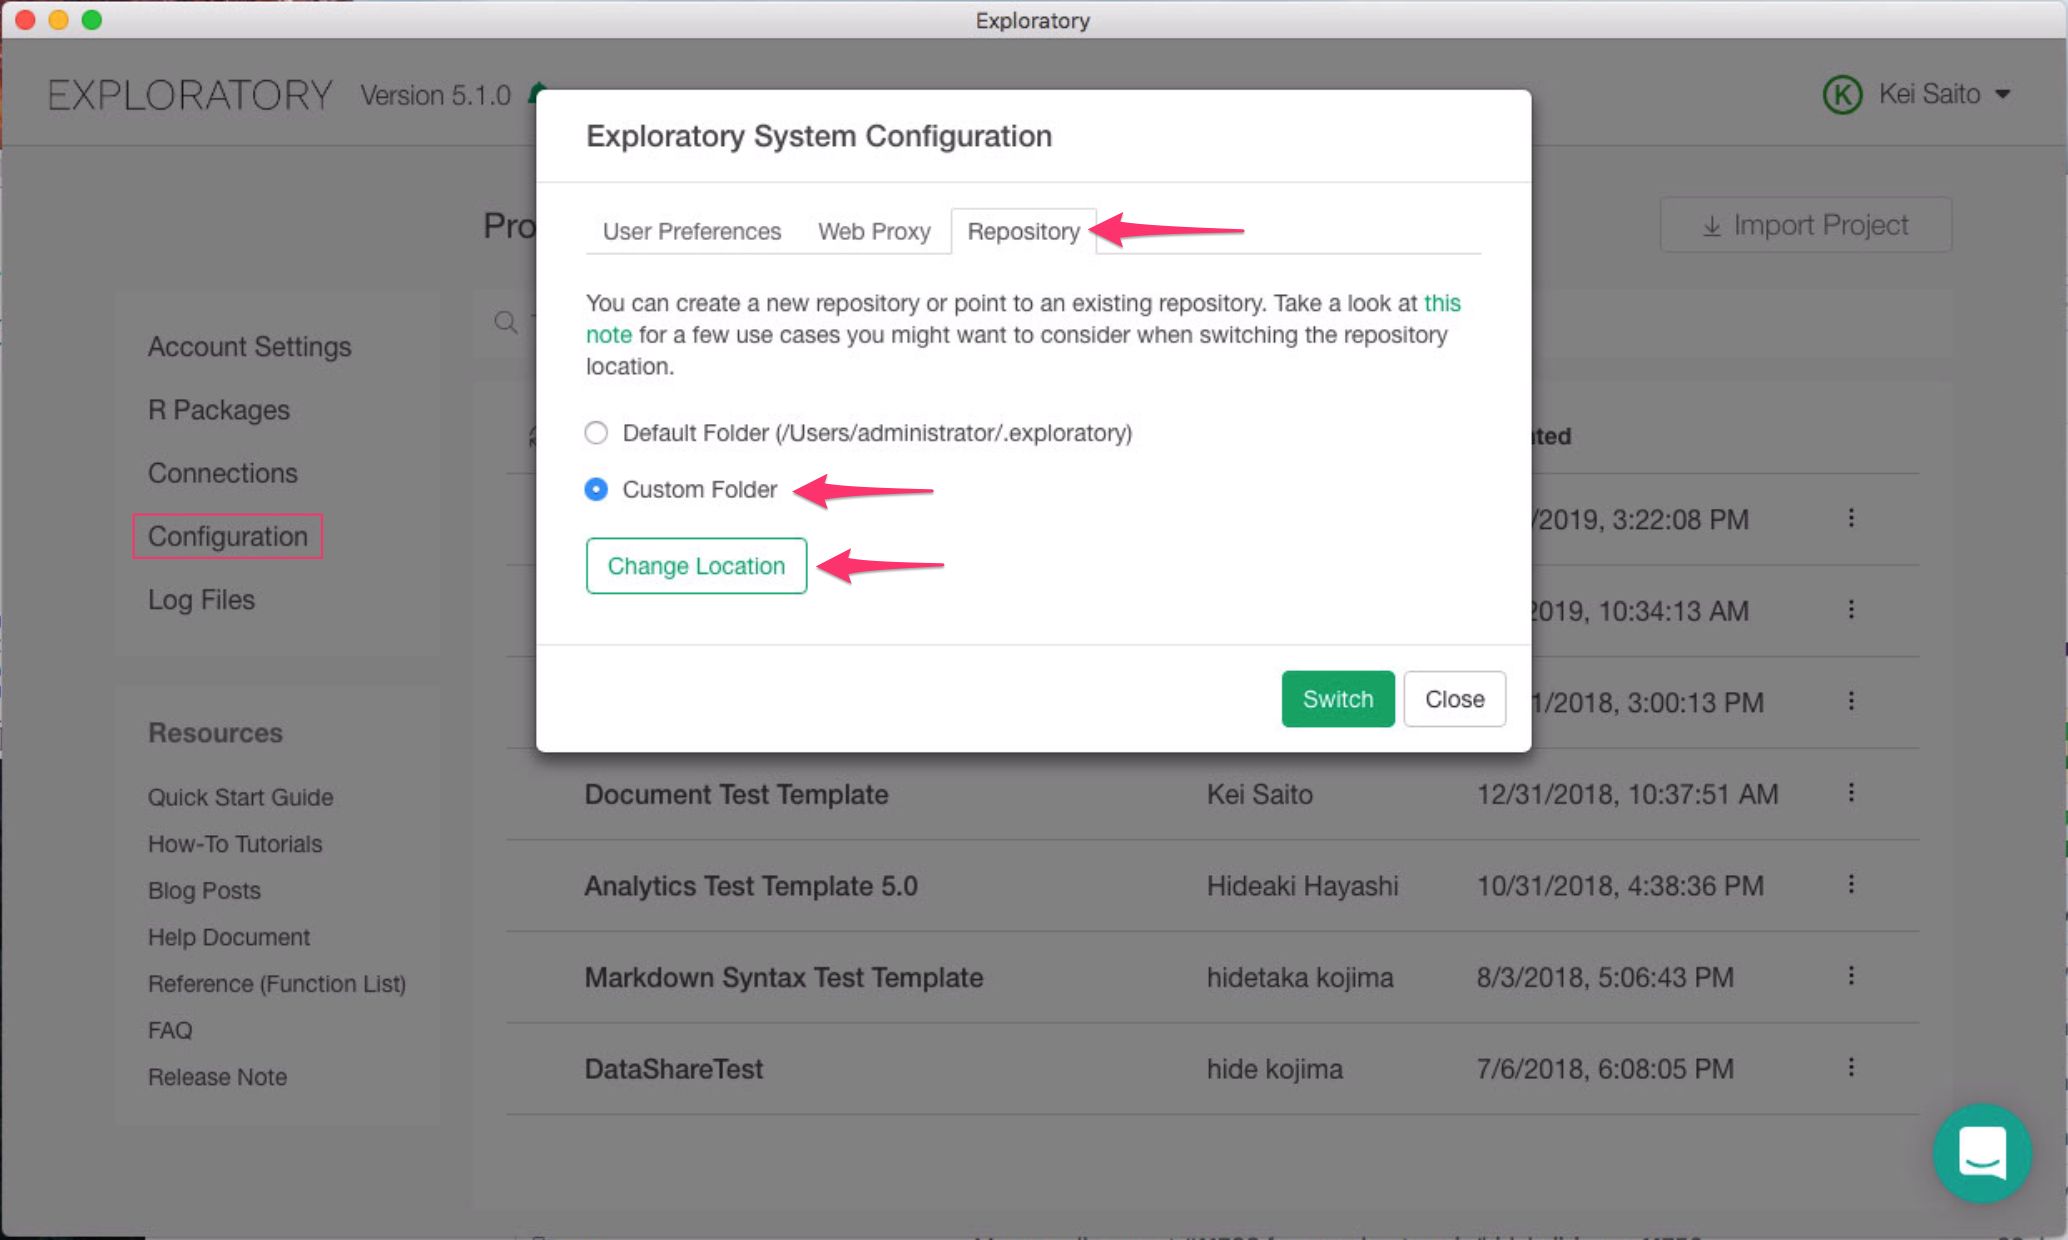2068x1240 pixels.
Task: Expand the Kei Saito account dropdown arrow
Action: (2003, 94)
